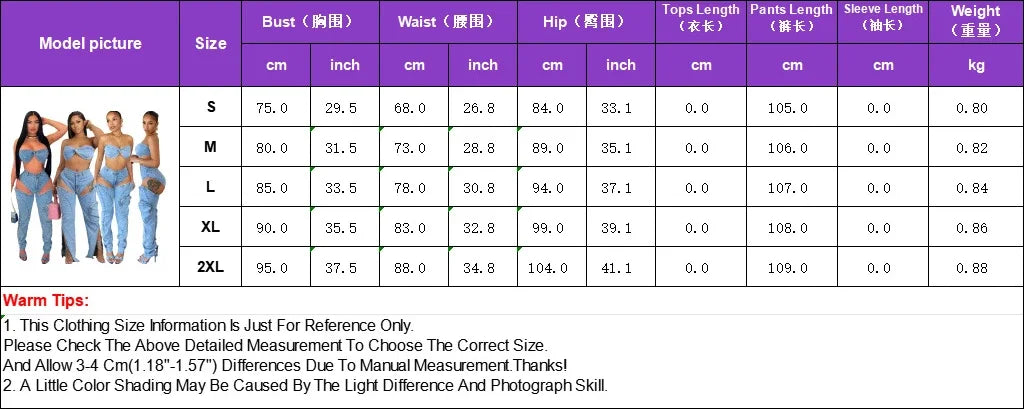1024x409 pixels.
Task: Click the Tops Length header
Action: (x=701, y=17)
